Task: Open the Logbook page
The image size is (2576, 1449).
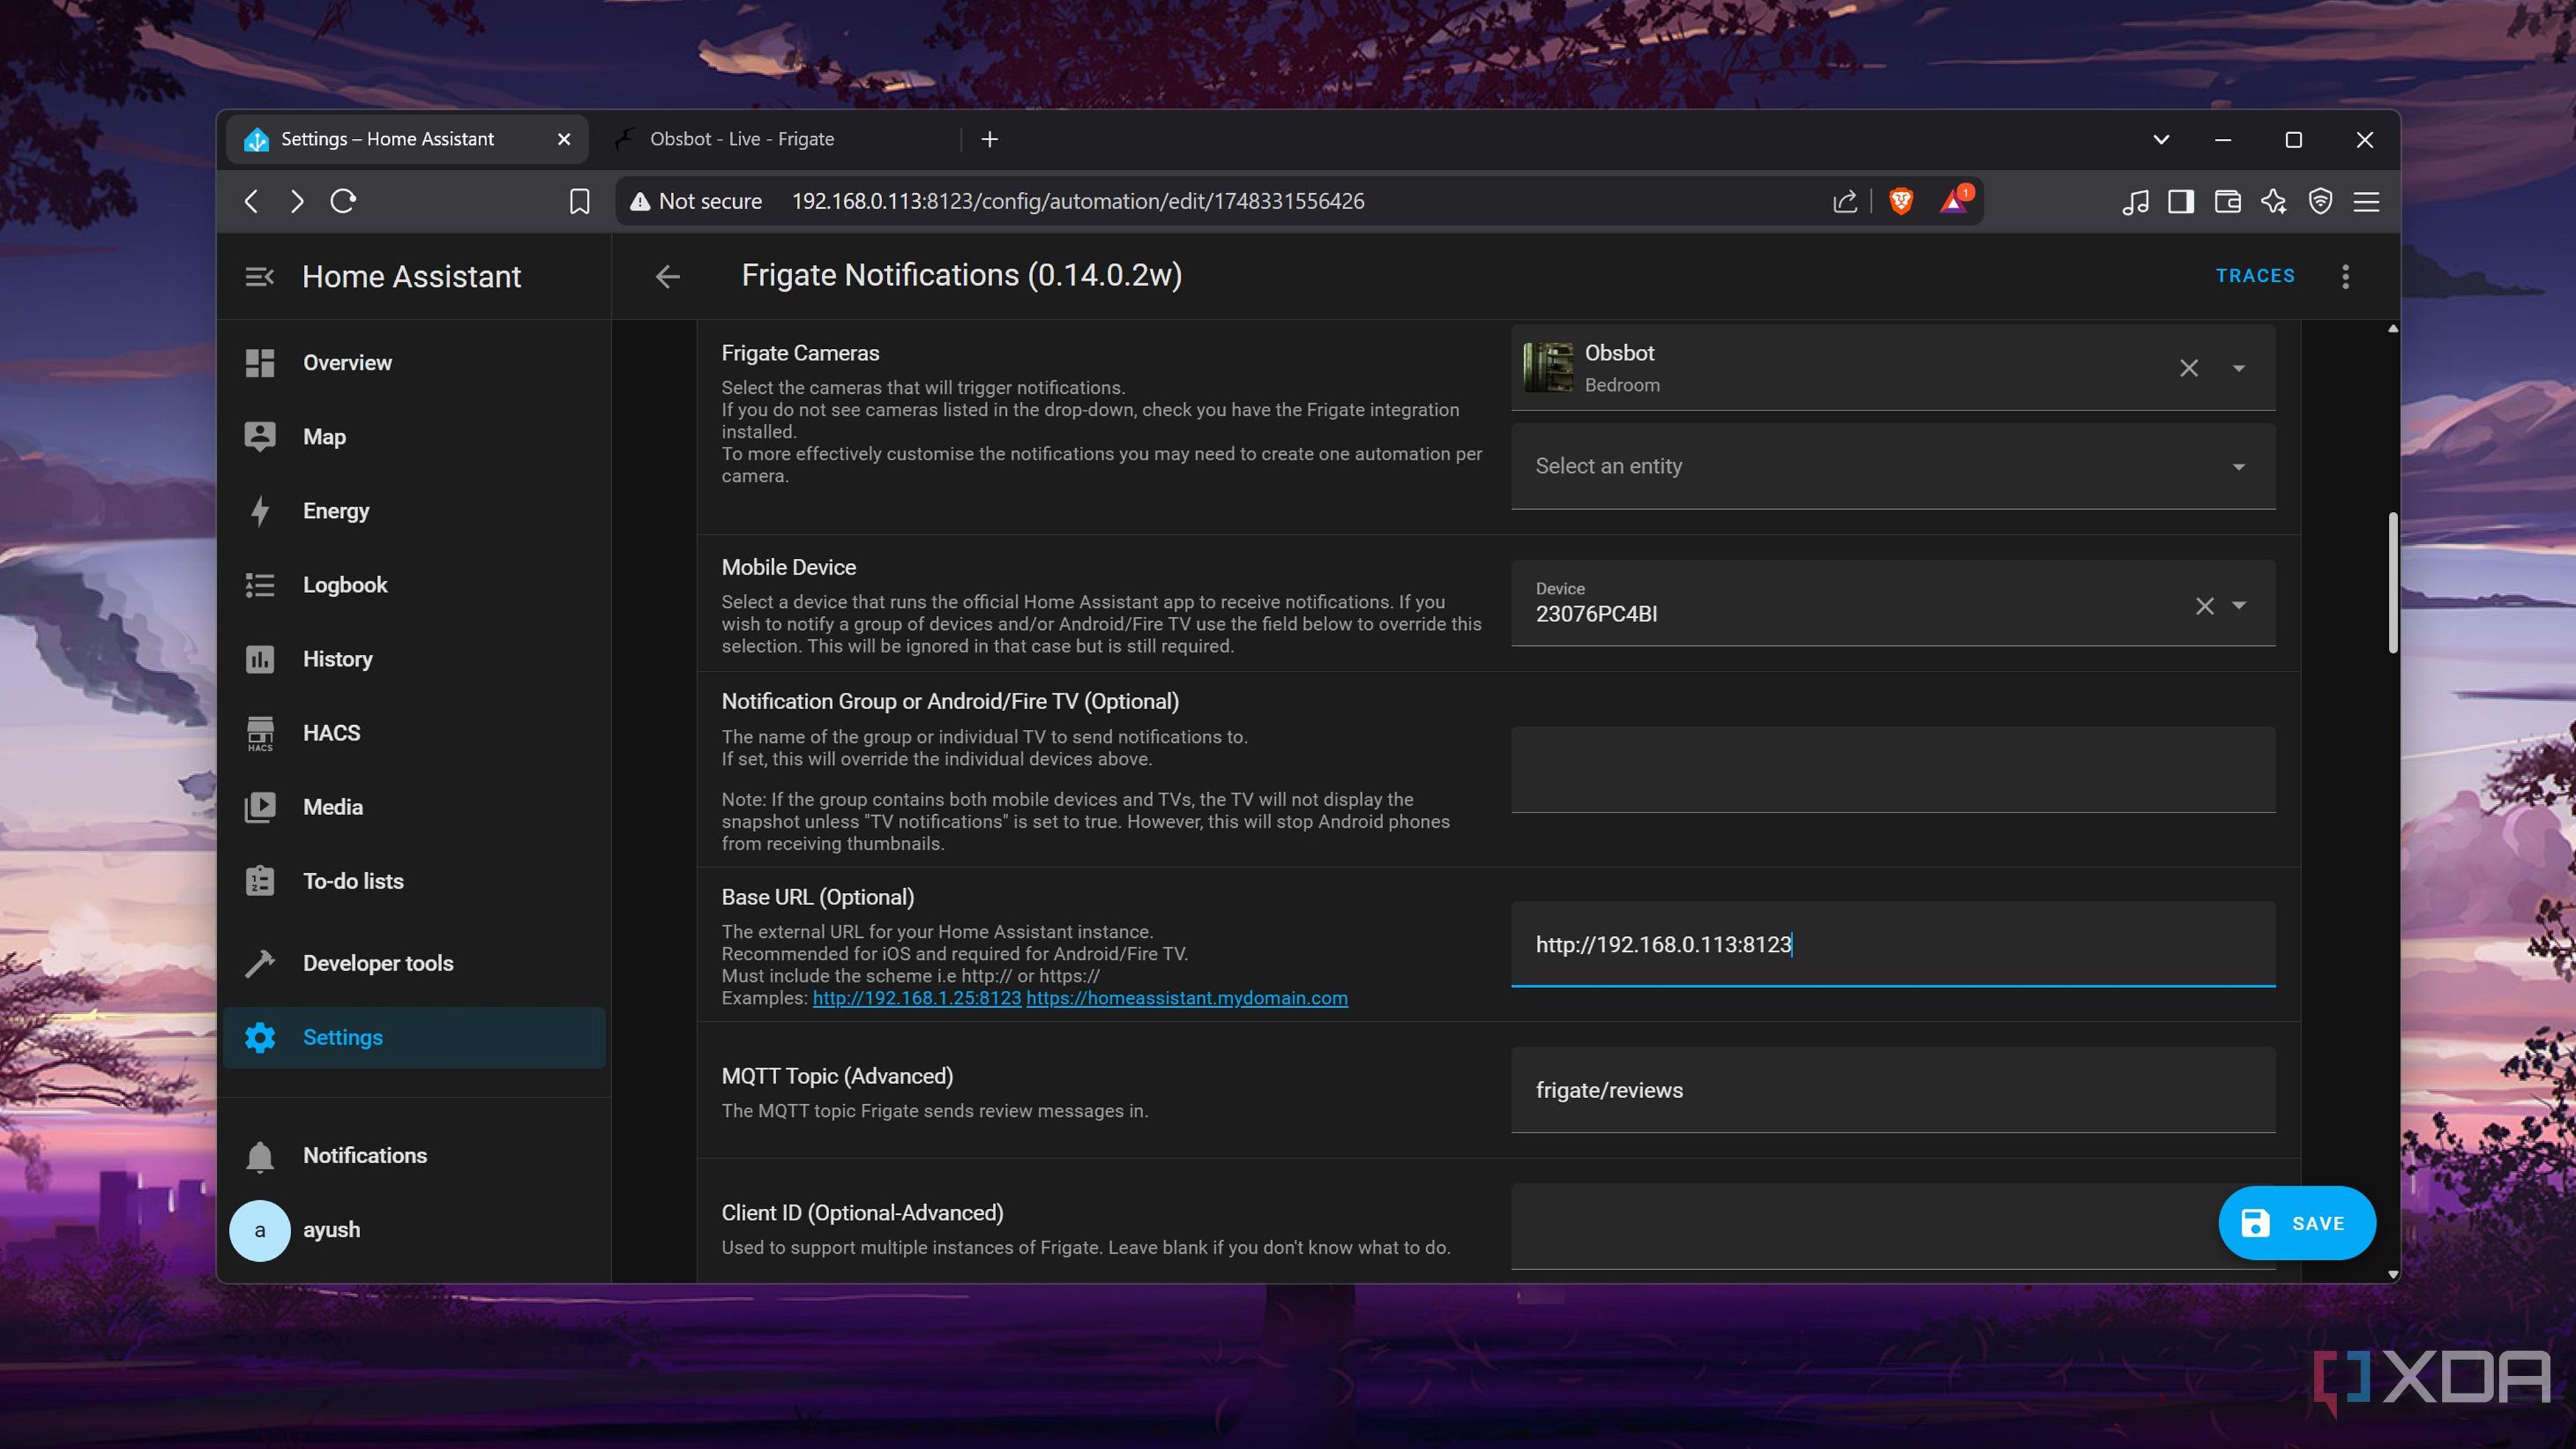Action: click(x=414, y=585)
